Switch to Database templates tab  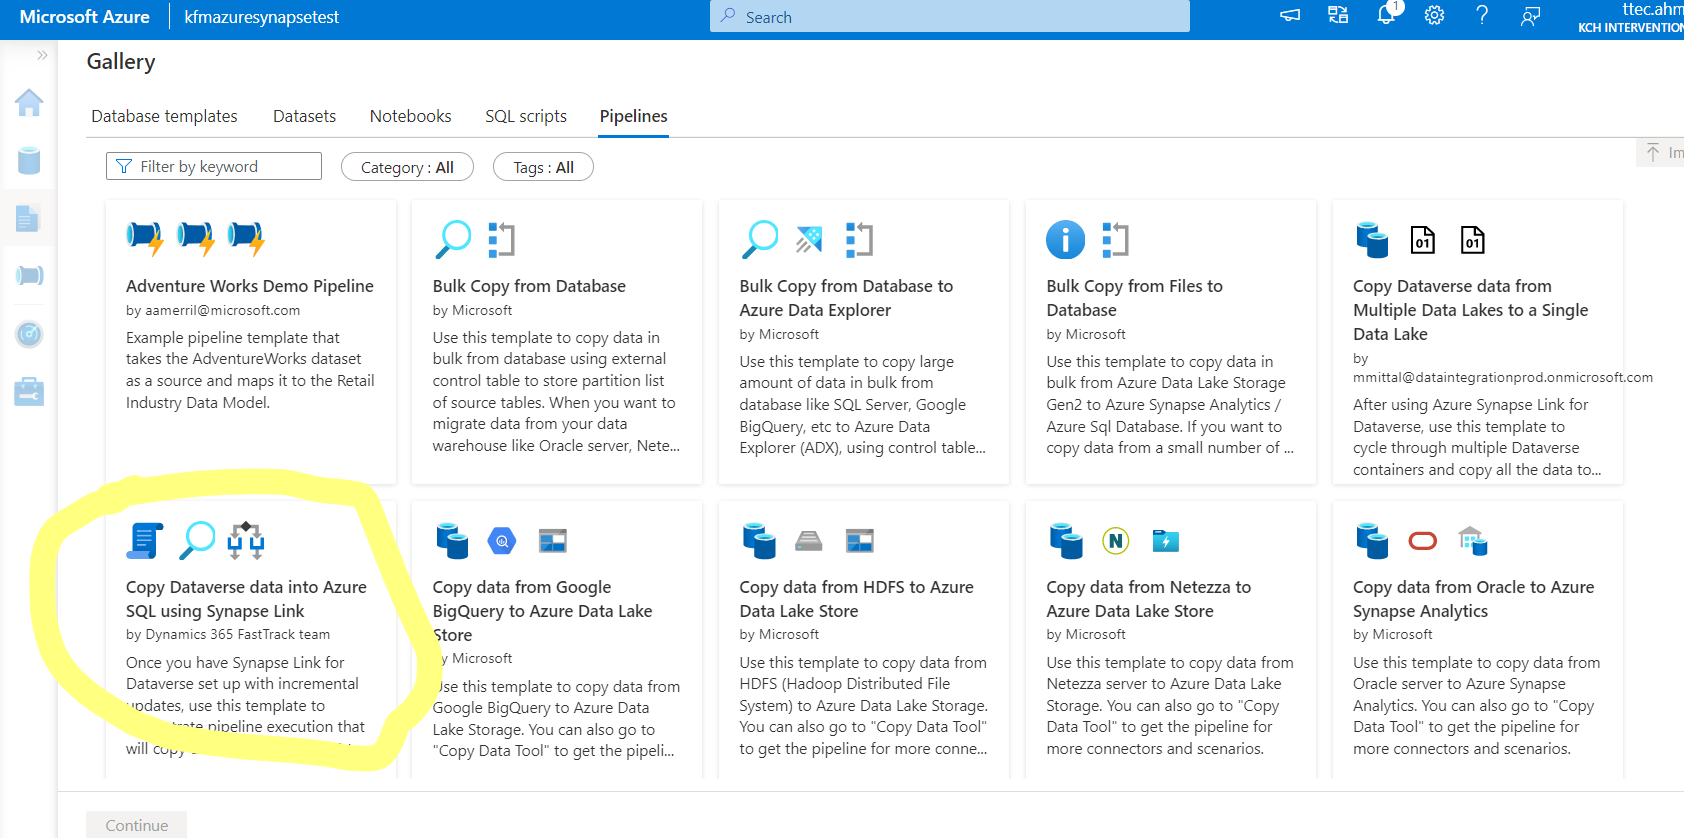[x=164, y=116]
